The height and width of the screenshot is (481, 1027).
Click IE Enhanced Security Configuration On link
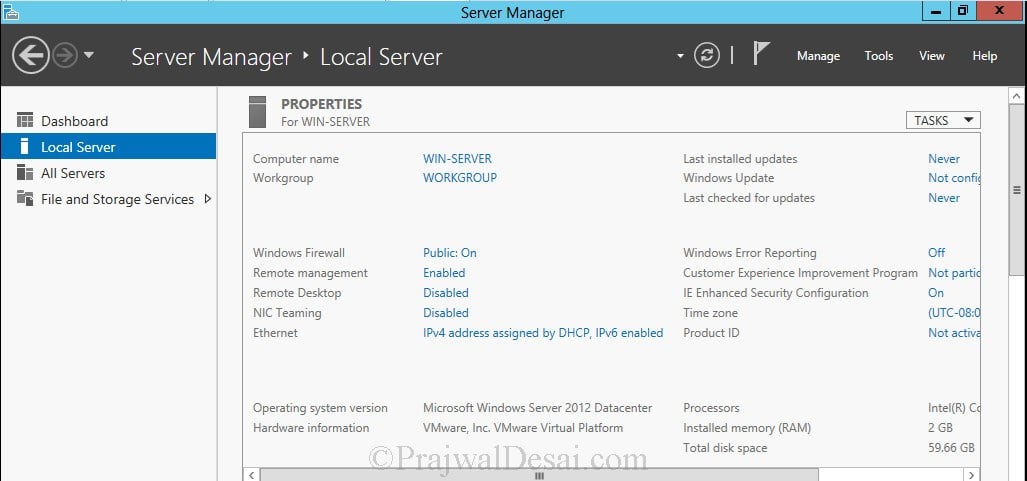(936, 292)
